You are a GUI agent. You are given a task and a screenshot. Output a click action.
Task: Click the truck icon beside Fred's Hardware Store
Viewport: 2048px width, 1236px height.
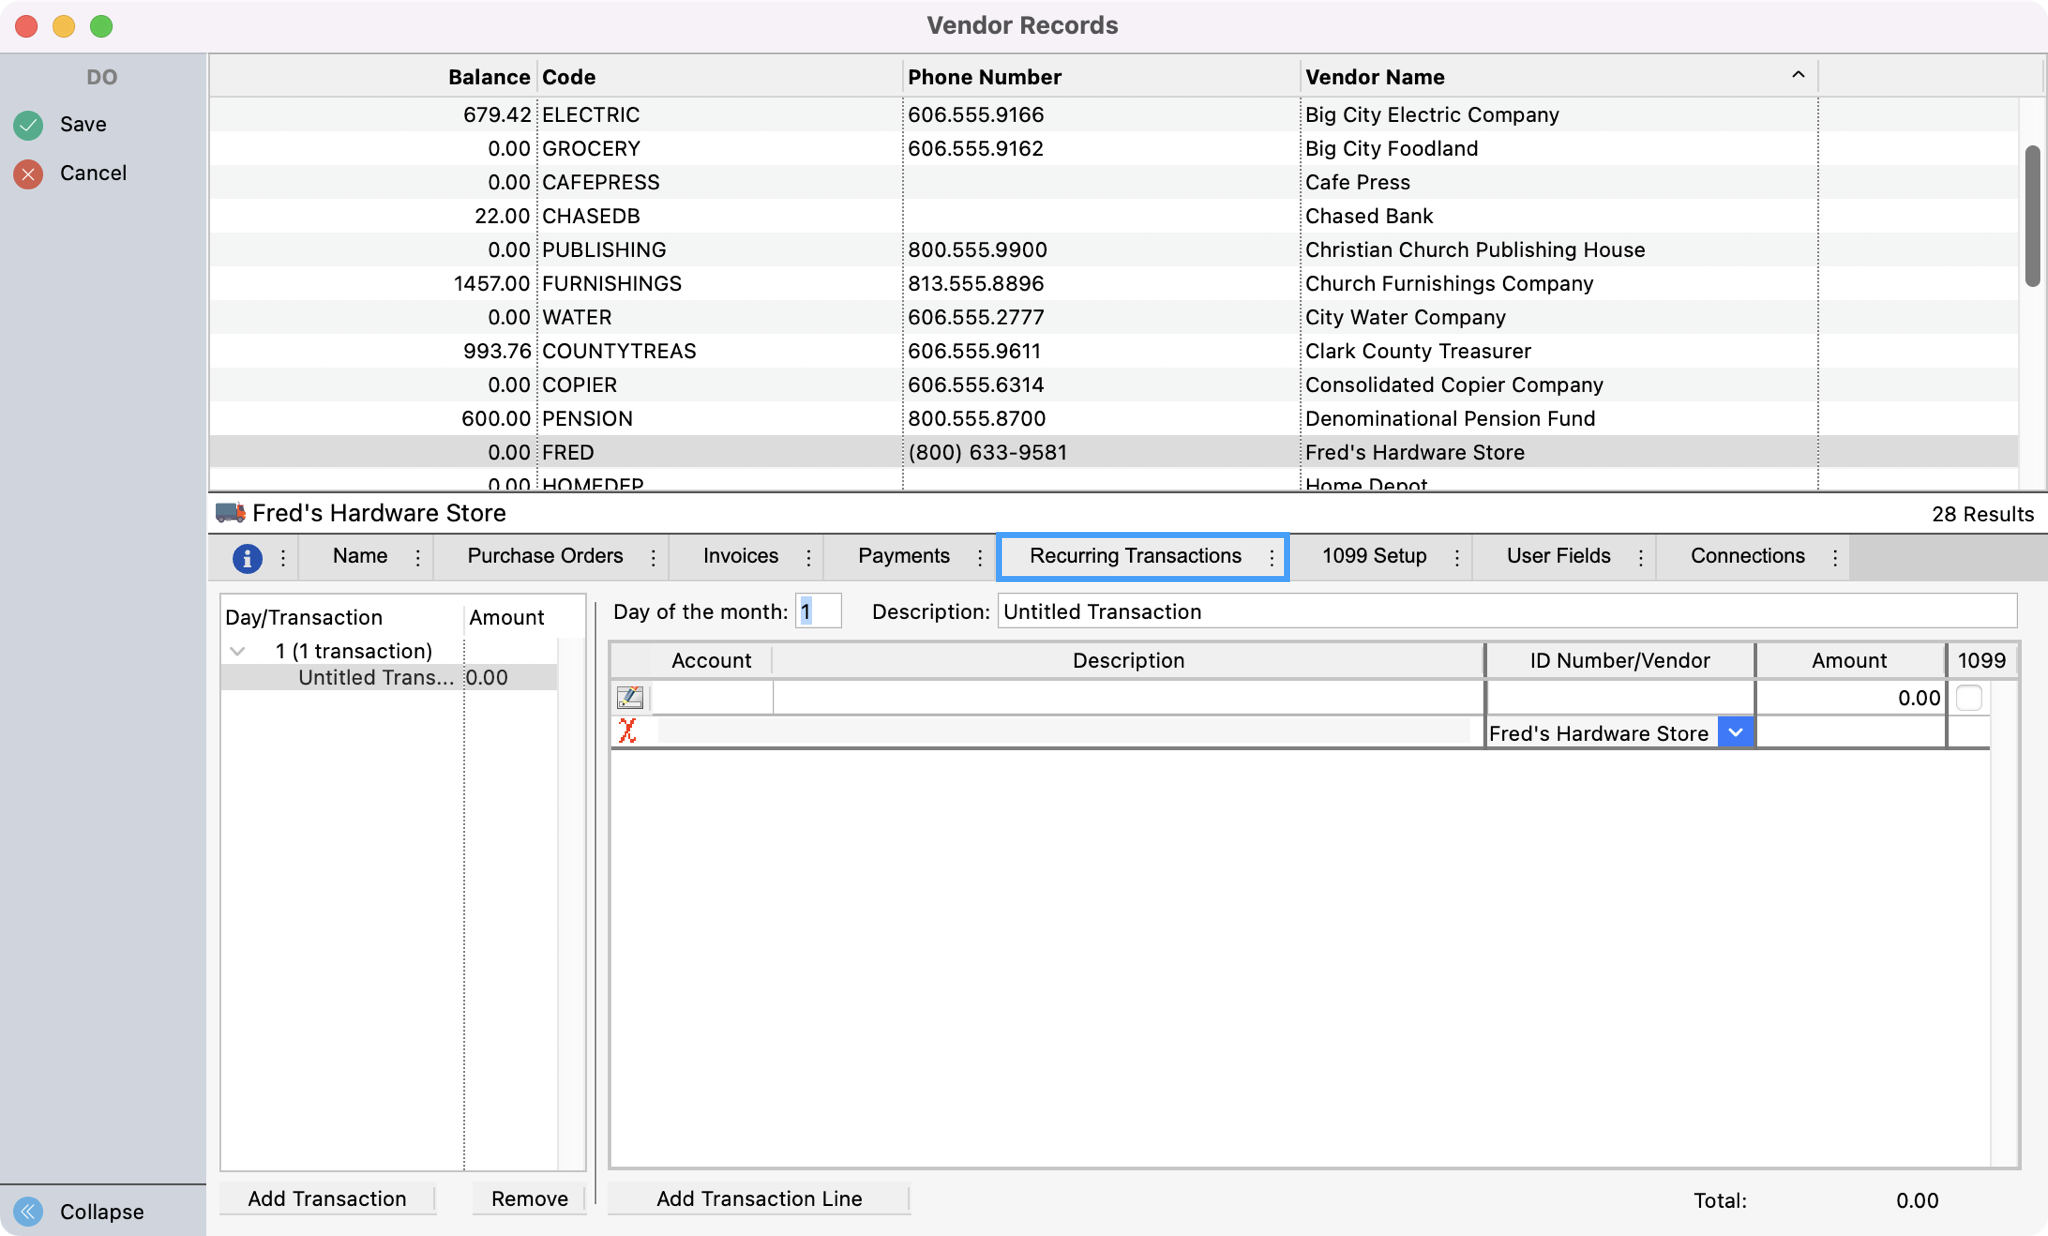230,513
